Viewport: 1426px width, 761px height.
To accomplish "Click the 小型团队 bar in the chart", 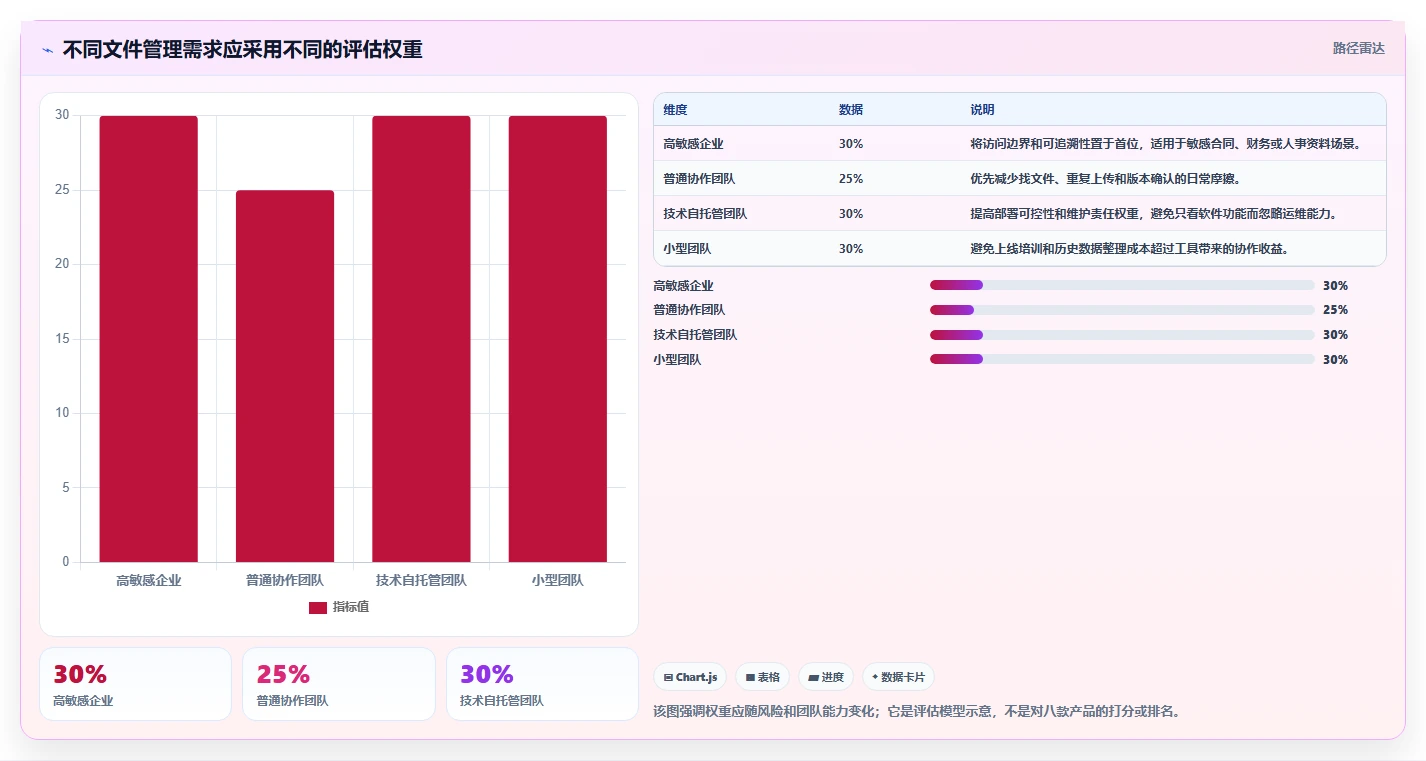I will (x=558, y=339).
